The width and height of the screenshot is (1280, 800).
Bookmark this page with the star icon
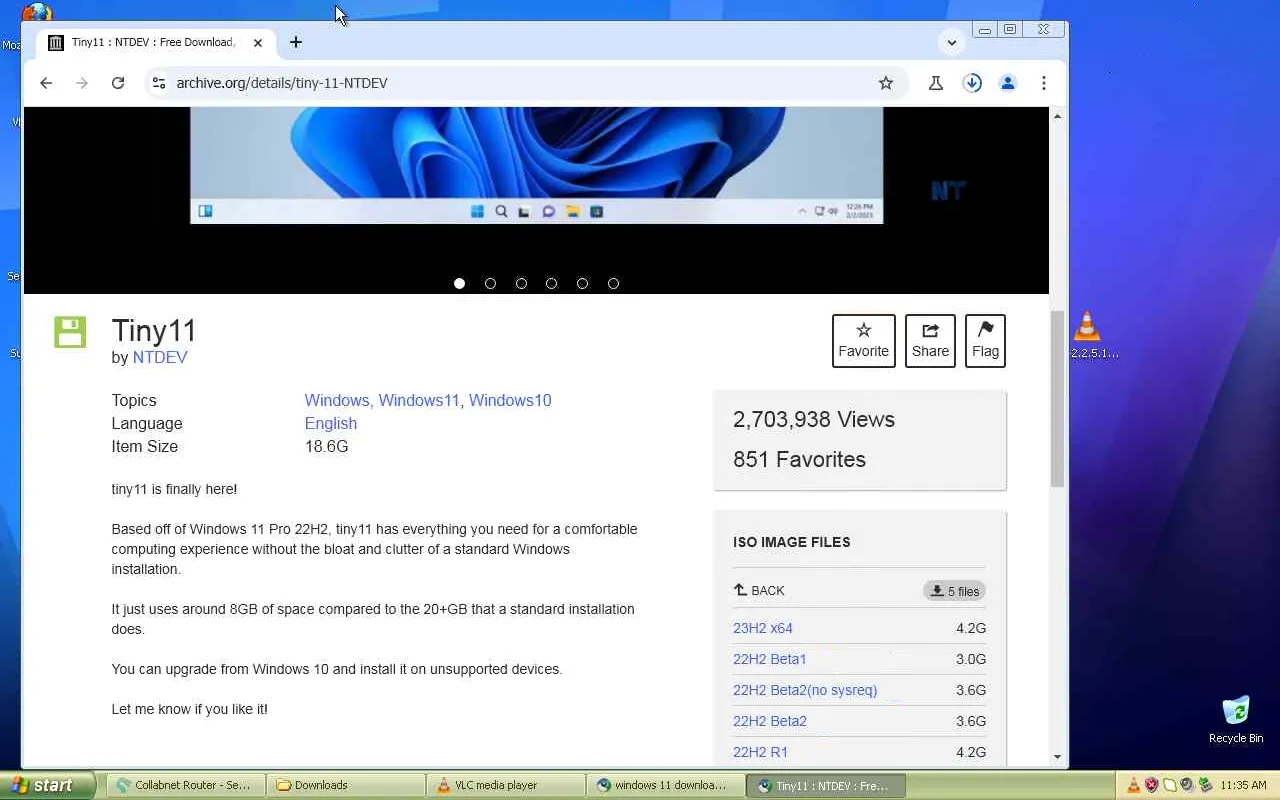886,83
